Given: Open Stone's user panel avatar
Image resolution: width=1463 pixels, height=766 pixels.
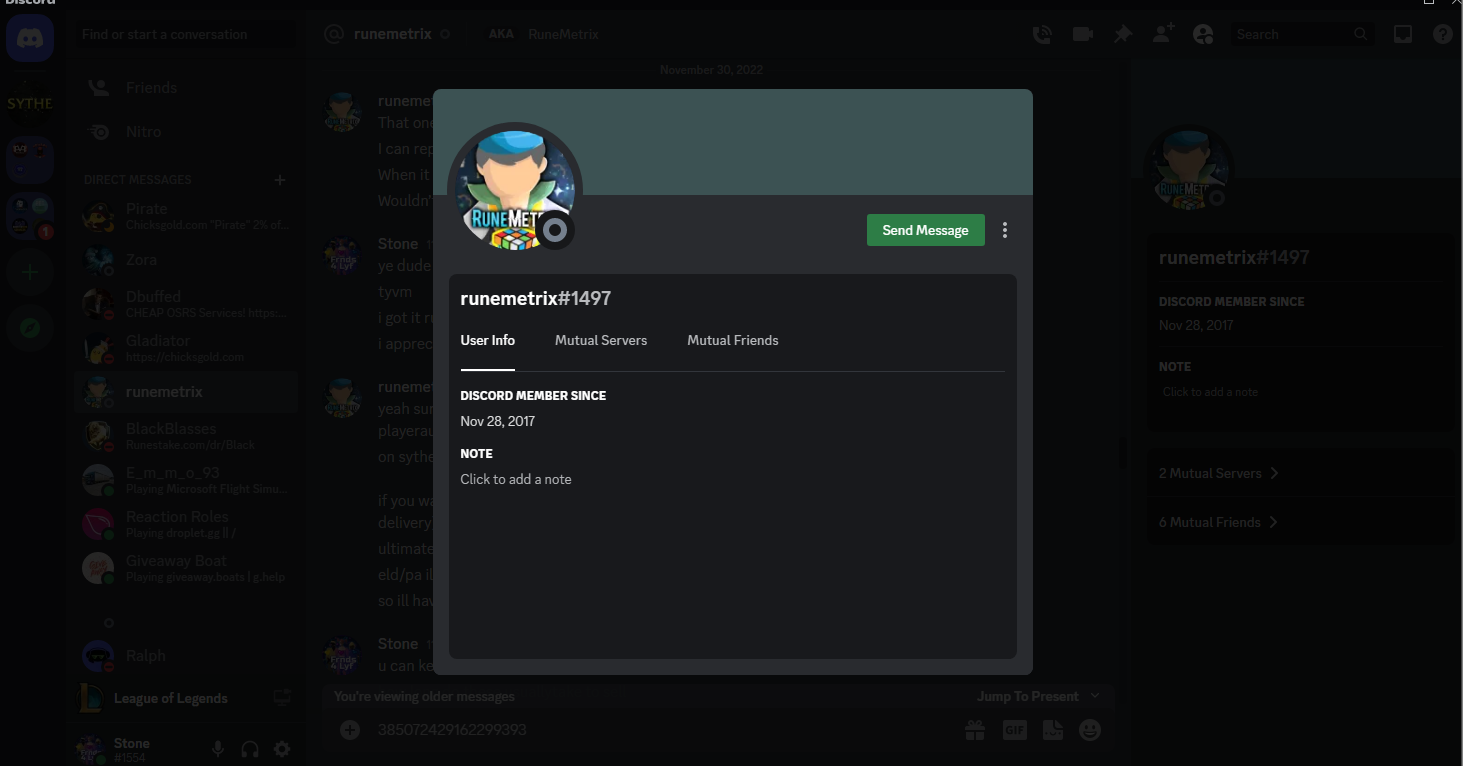Looking at the screenshot, I should pyautogui.click(x=91, y=749).
